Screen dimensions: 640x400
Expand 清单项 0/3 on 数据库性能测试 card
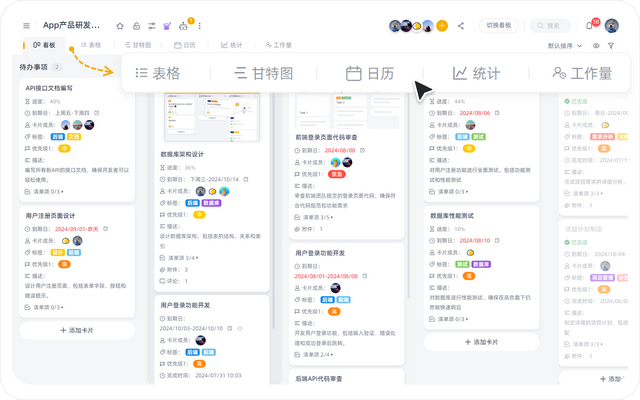(x=449, y=319)
